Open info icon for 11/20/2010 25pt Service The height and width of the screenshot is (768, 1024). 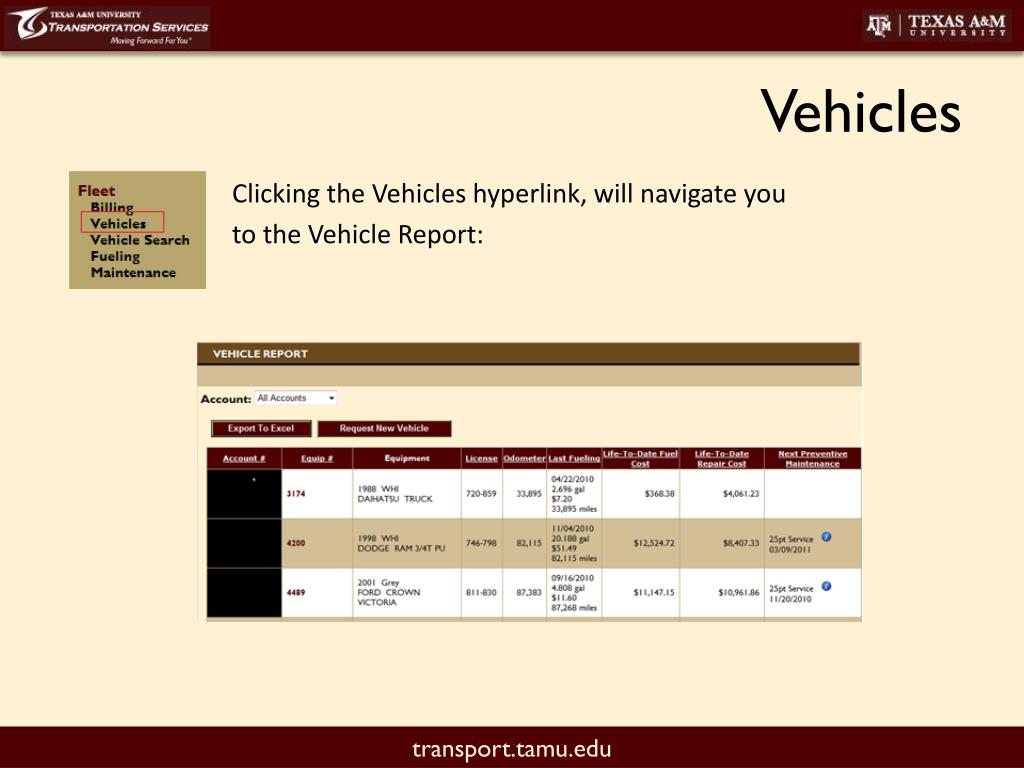point(826,586)
